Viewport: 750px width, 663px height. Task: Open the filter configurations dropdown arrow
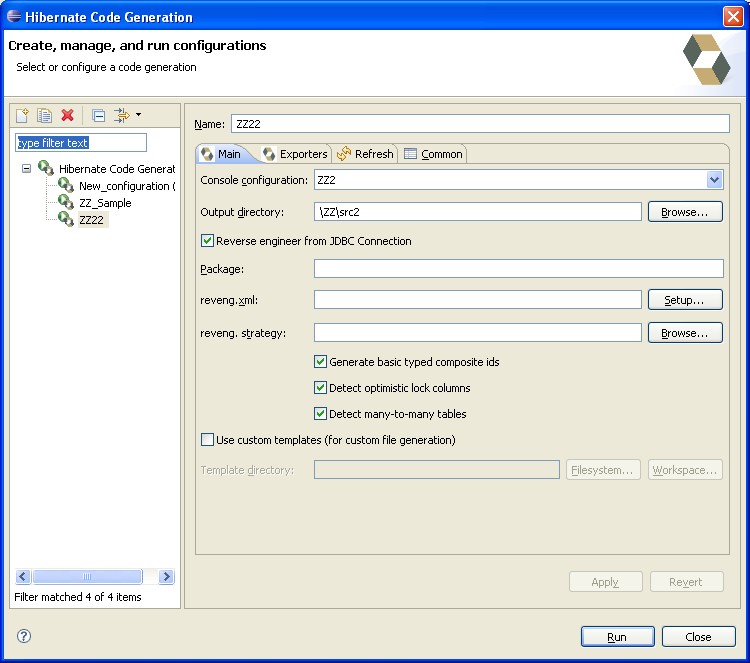click(138, 116)
